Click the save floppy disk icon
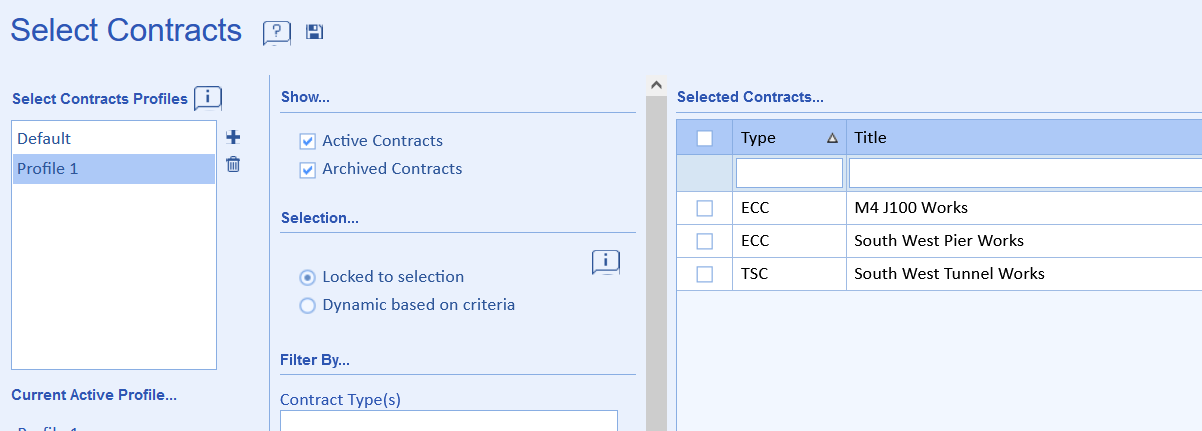The height and width of the screenshot is (431, 1202). [x=315, y=32]
